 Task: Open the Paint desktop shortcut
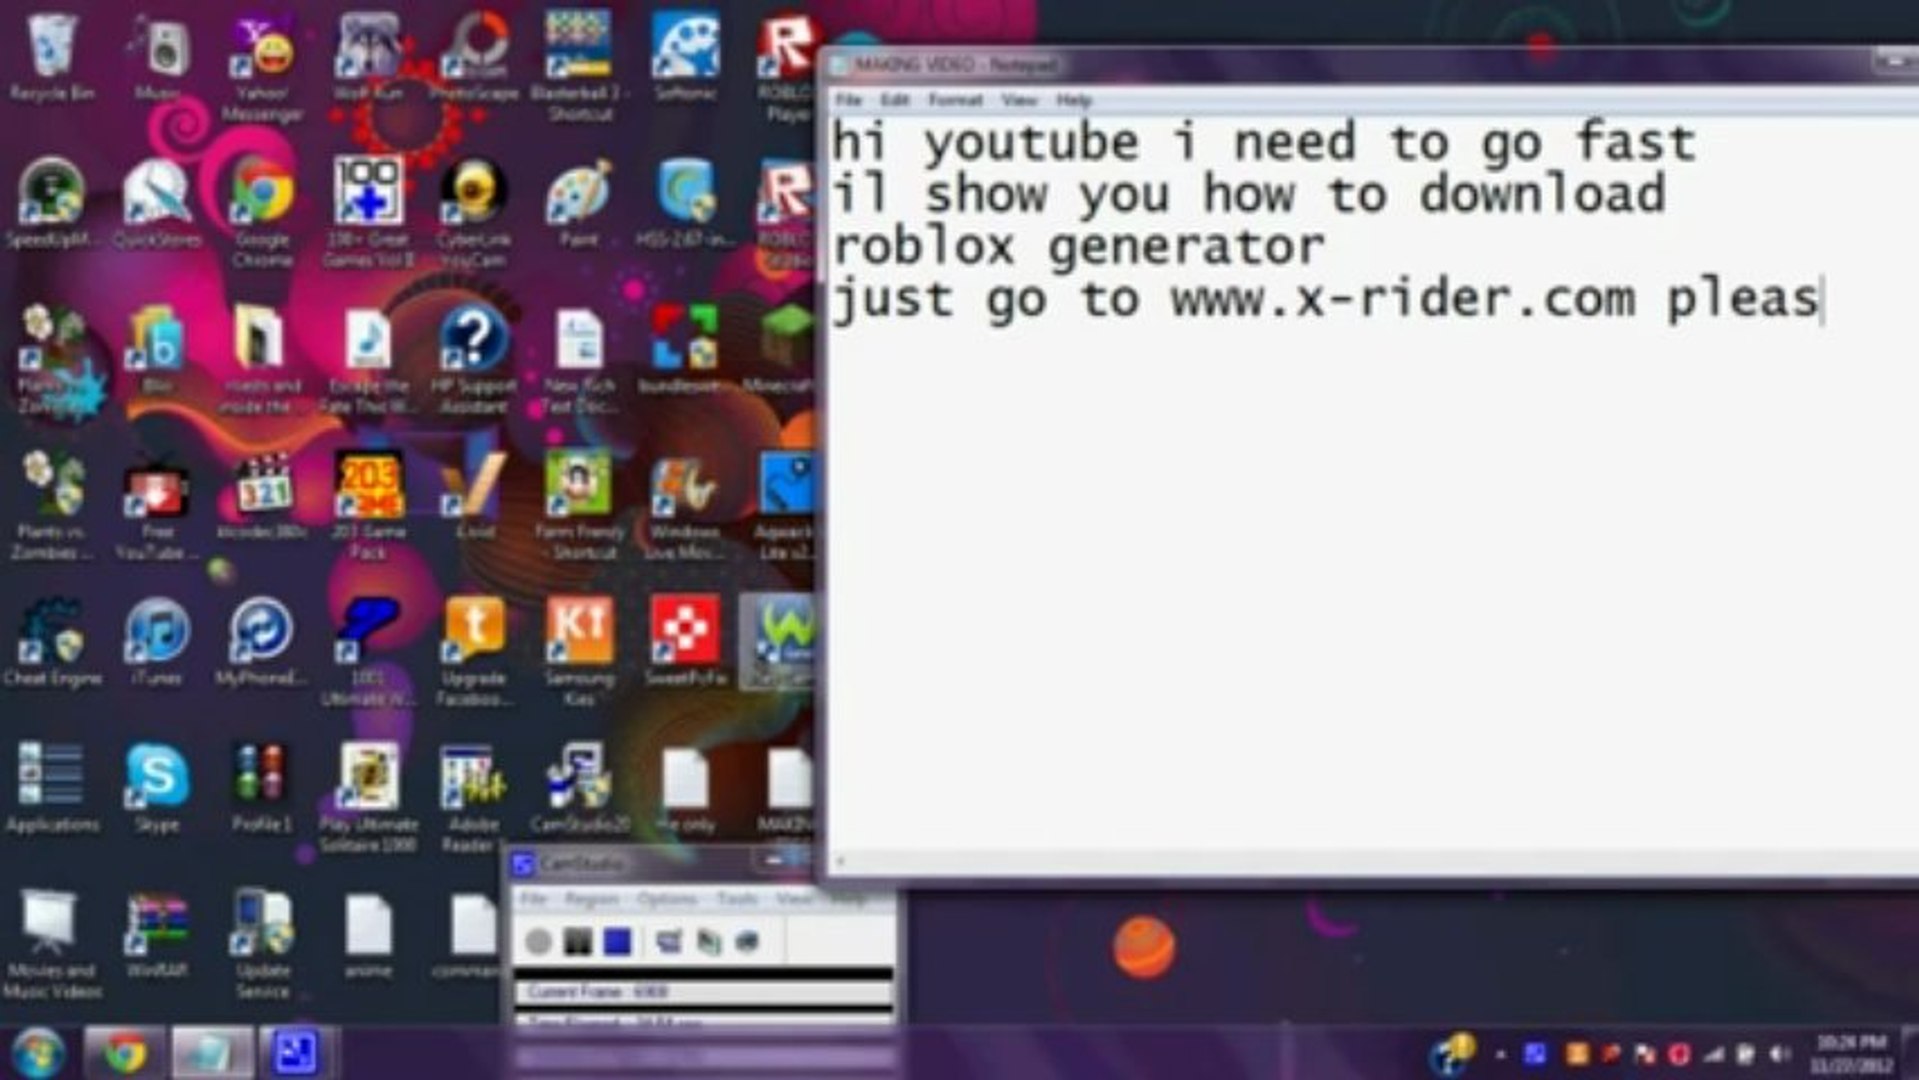coord(578,205)
